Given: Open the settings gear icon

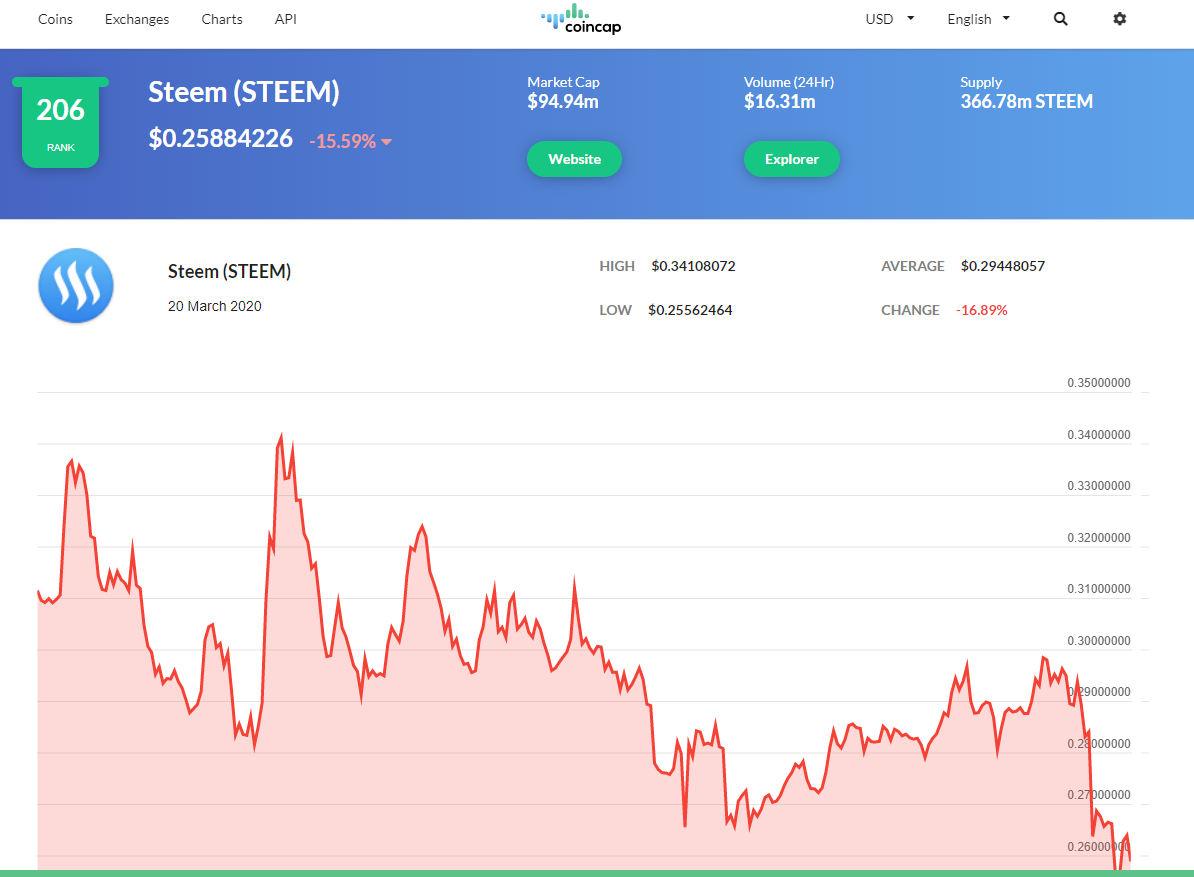Looking at the screenshot, I should 1119,19.
